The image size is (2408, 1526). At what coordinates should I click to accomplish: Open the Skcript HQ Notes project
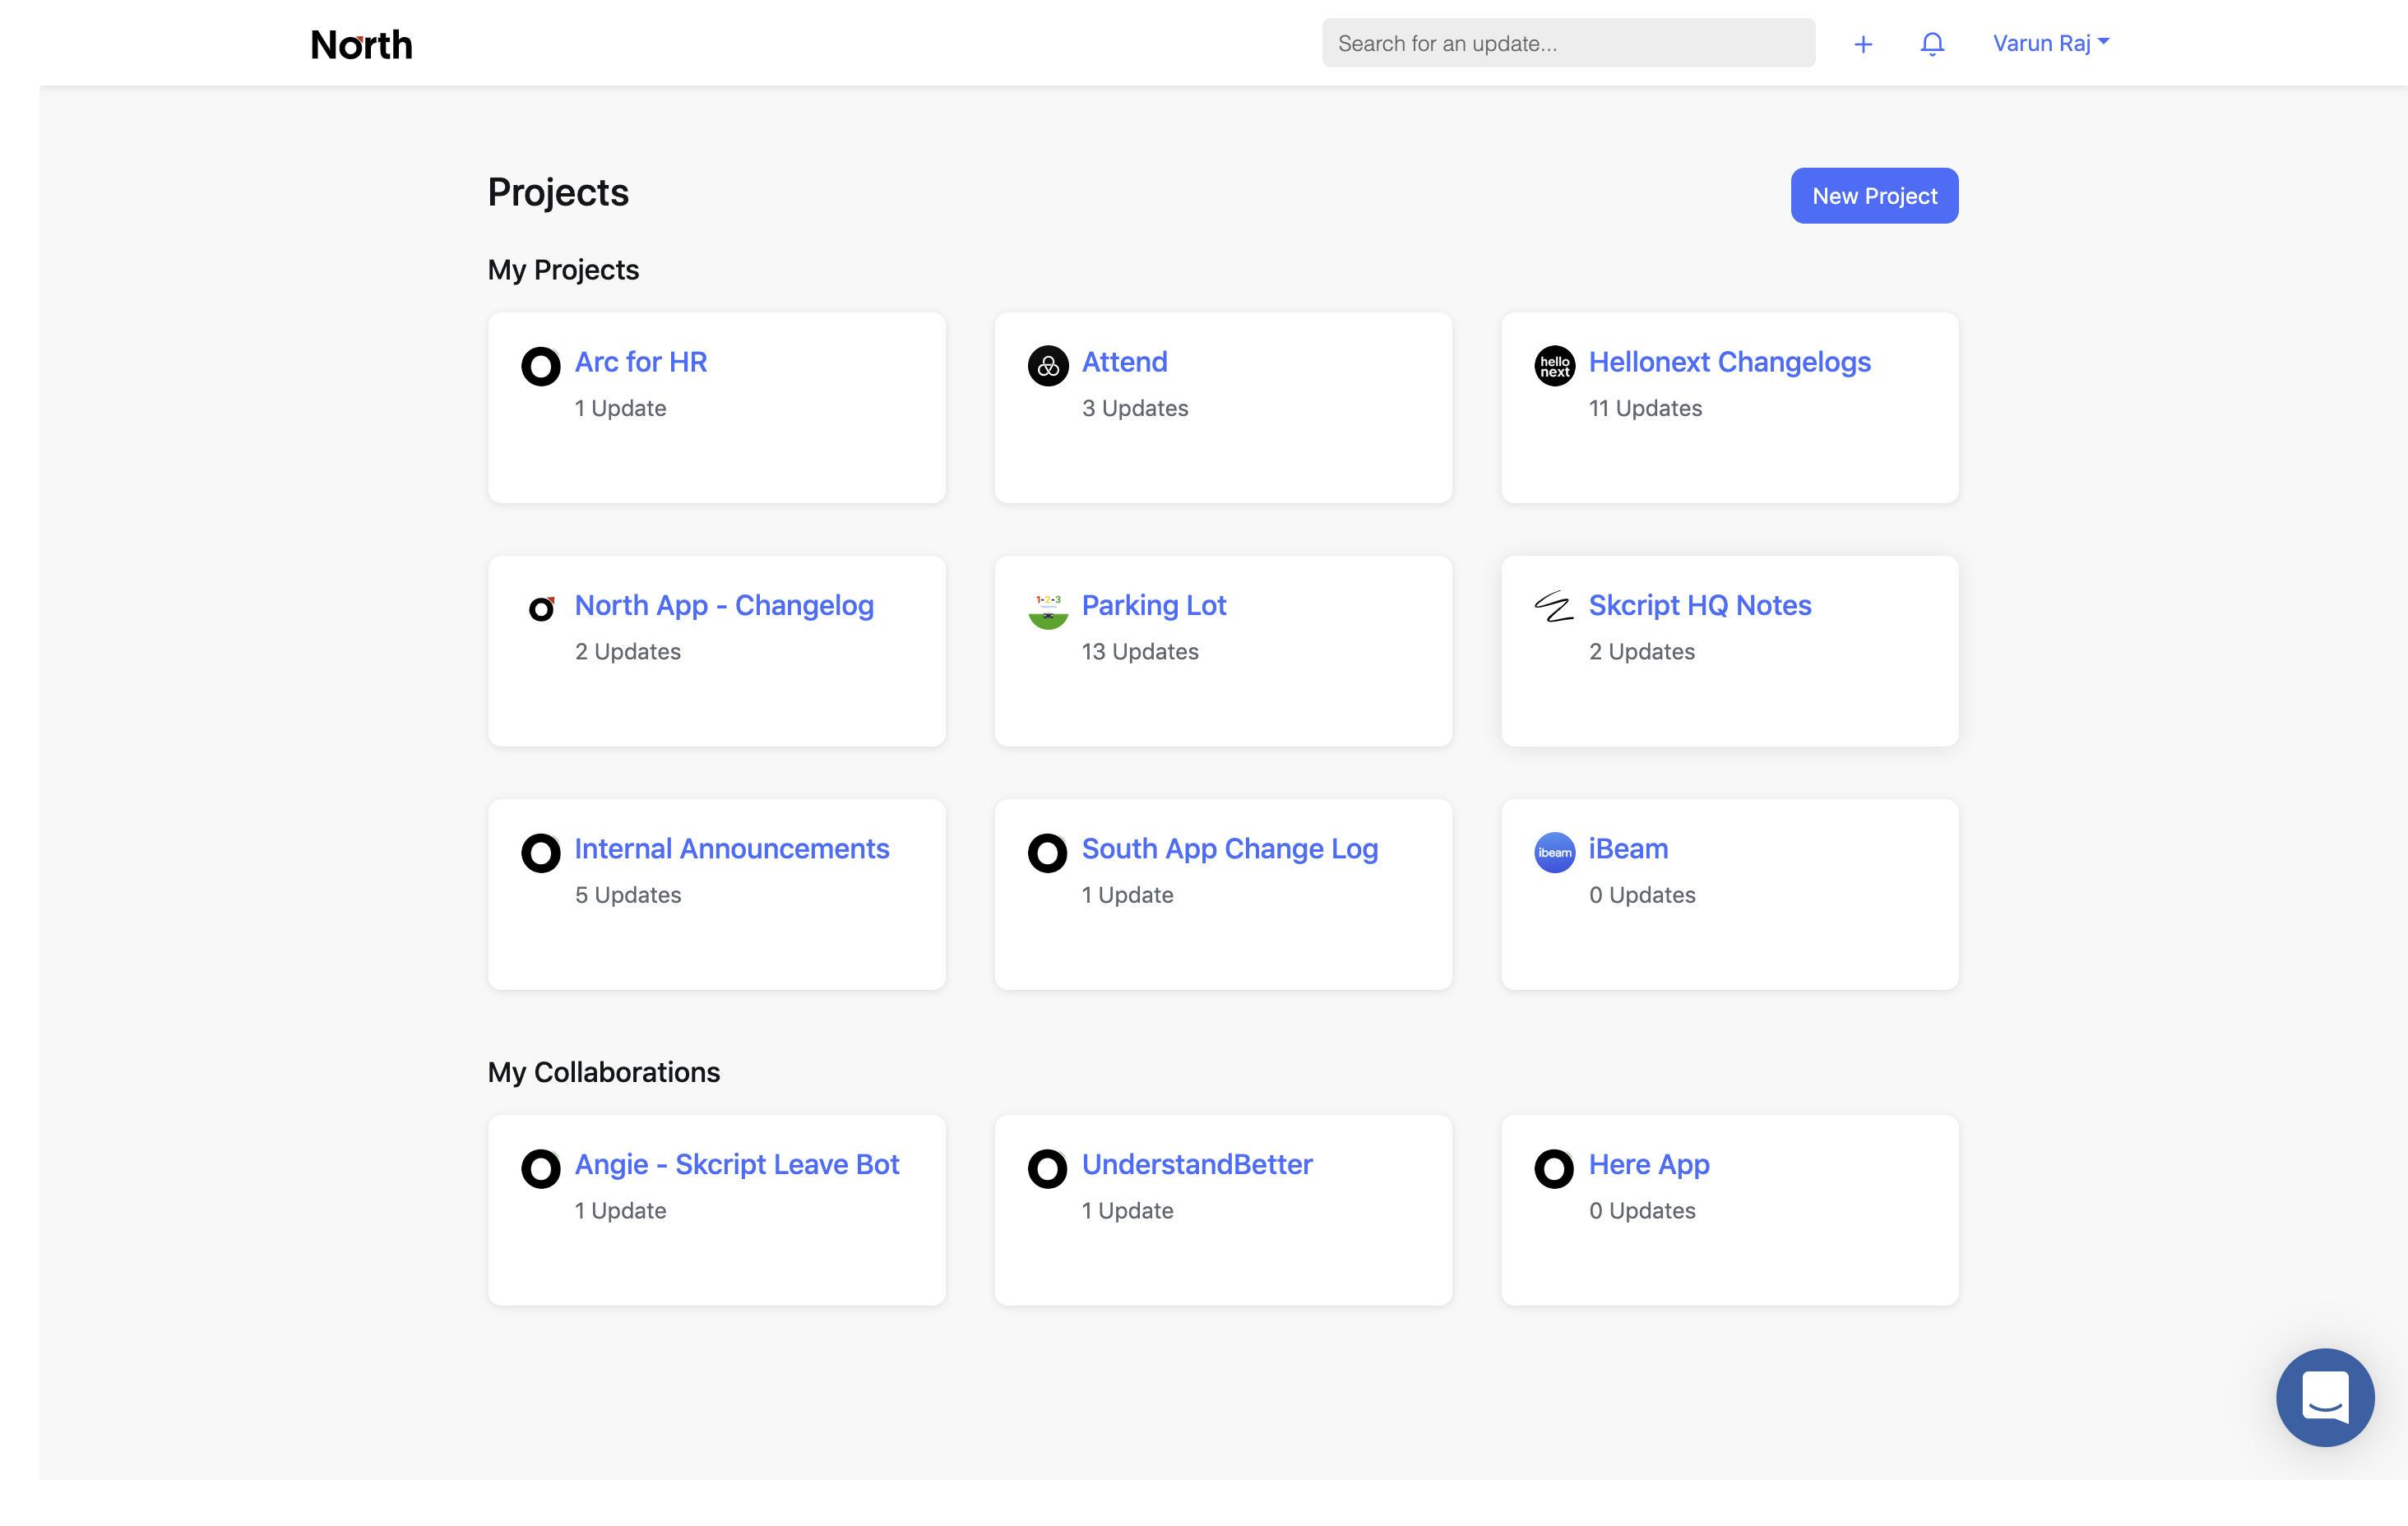pos(1700,605)
